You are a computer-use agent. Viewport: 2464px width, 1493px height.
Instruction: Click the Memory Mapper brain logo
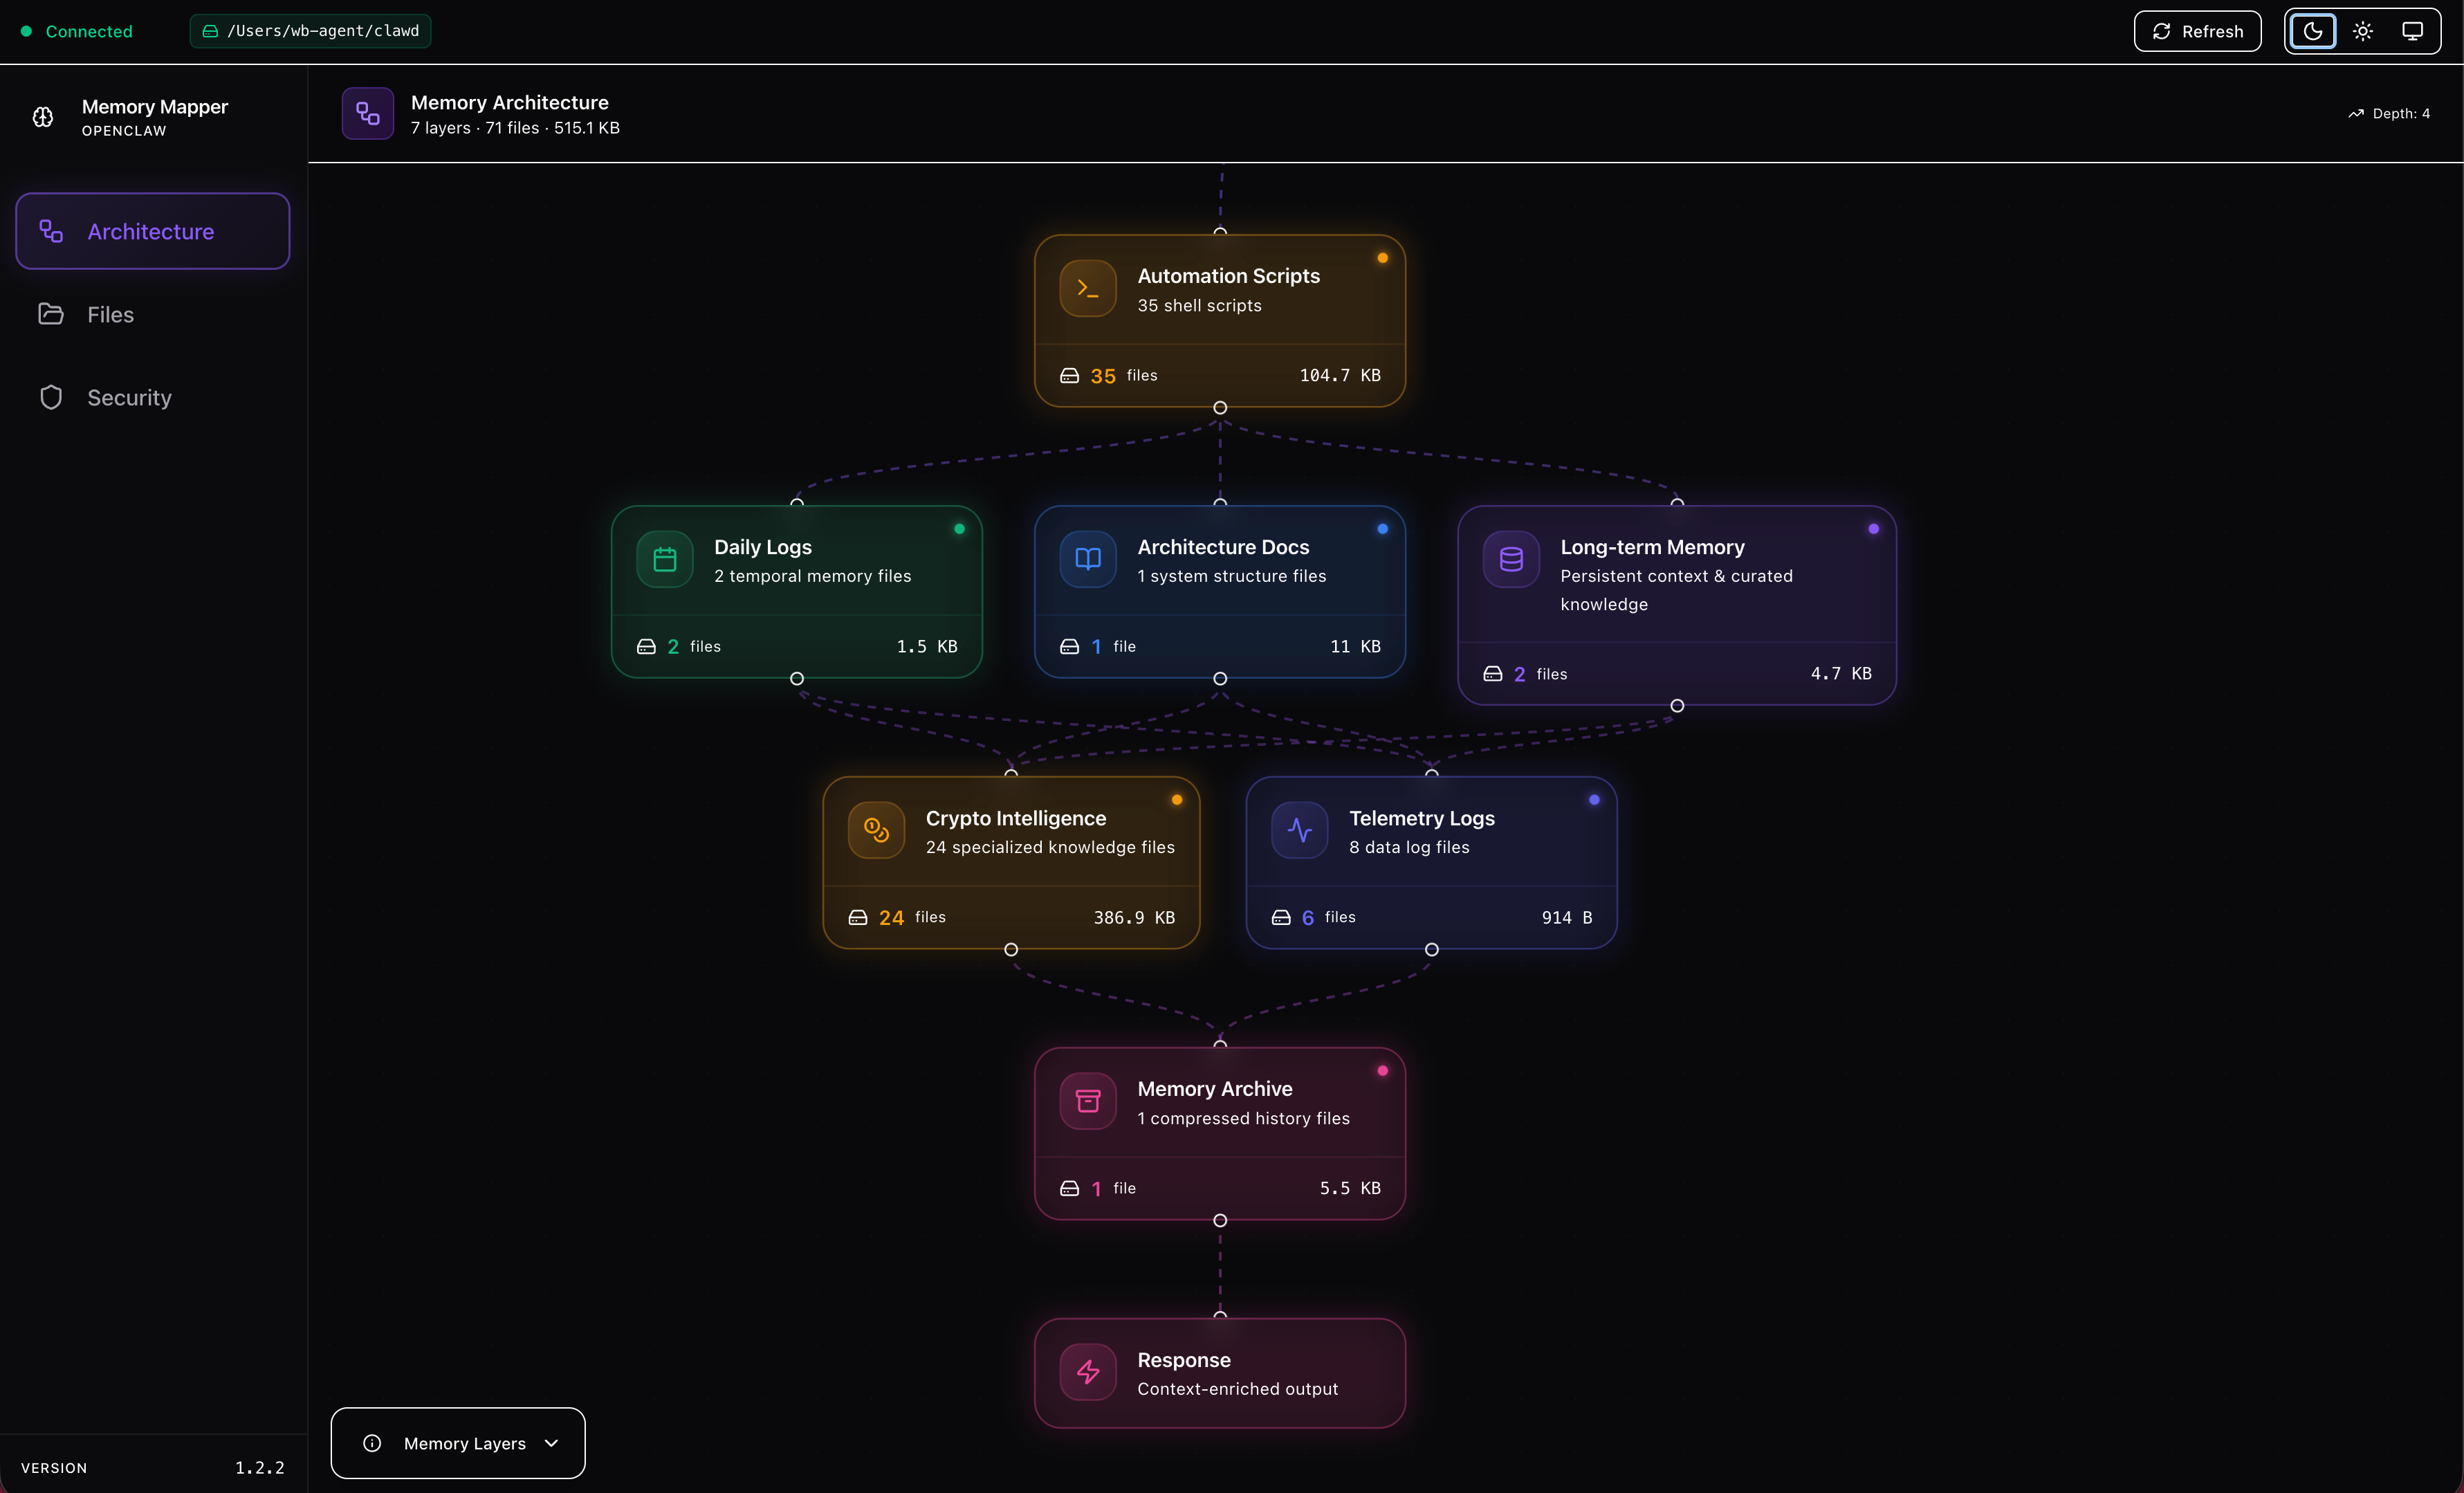point(42,116)
